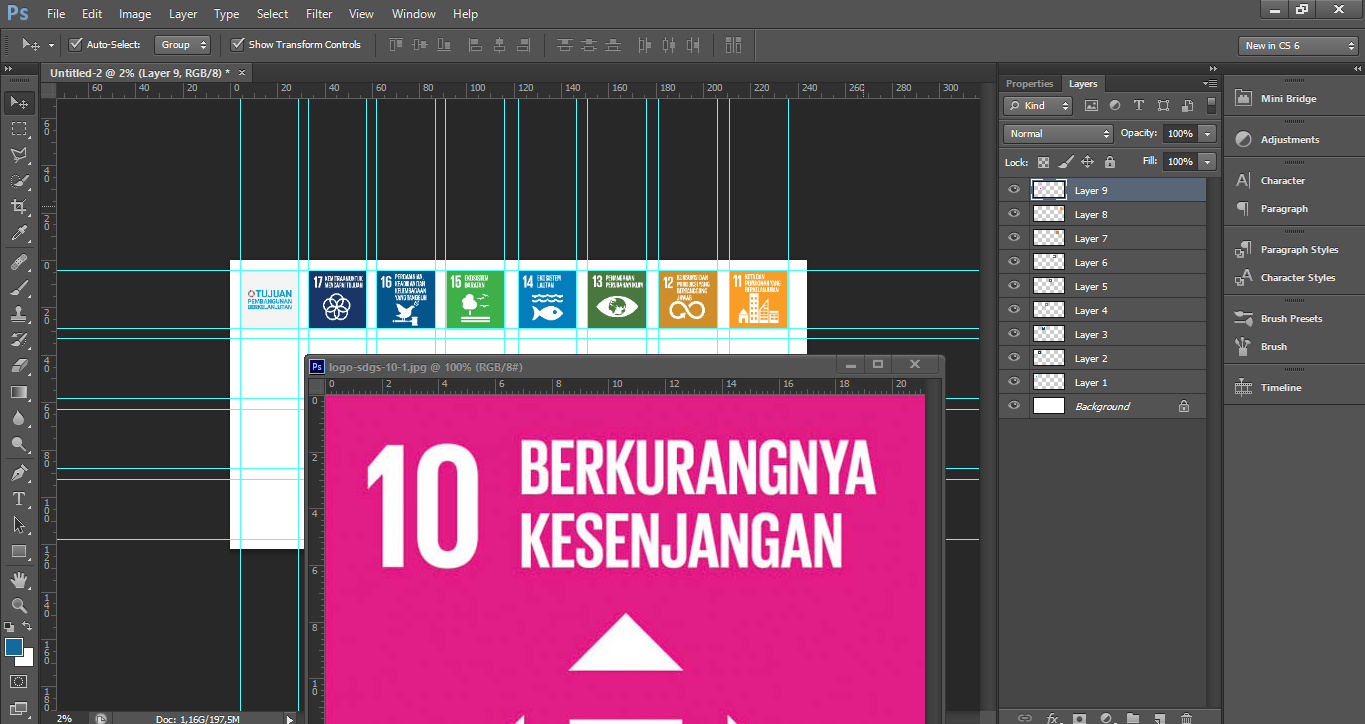Pick the Rectangle shape tool

18,551
